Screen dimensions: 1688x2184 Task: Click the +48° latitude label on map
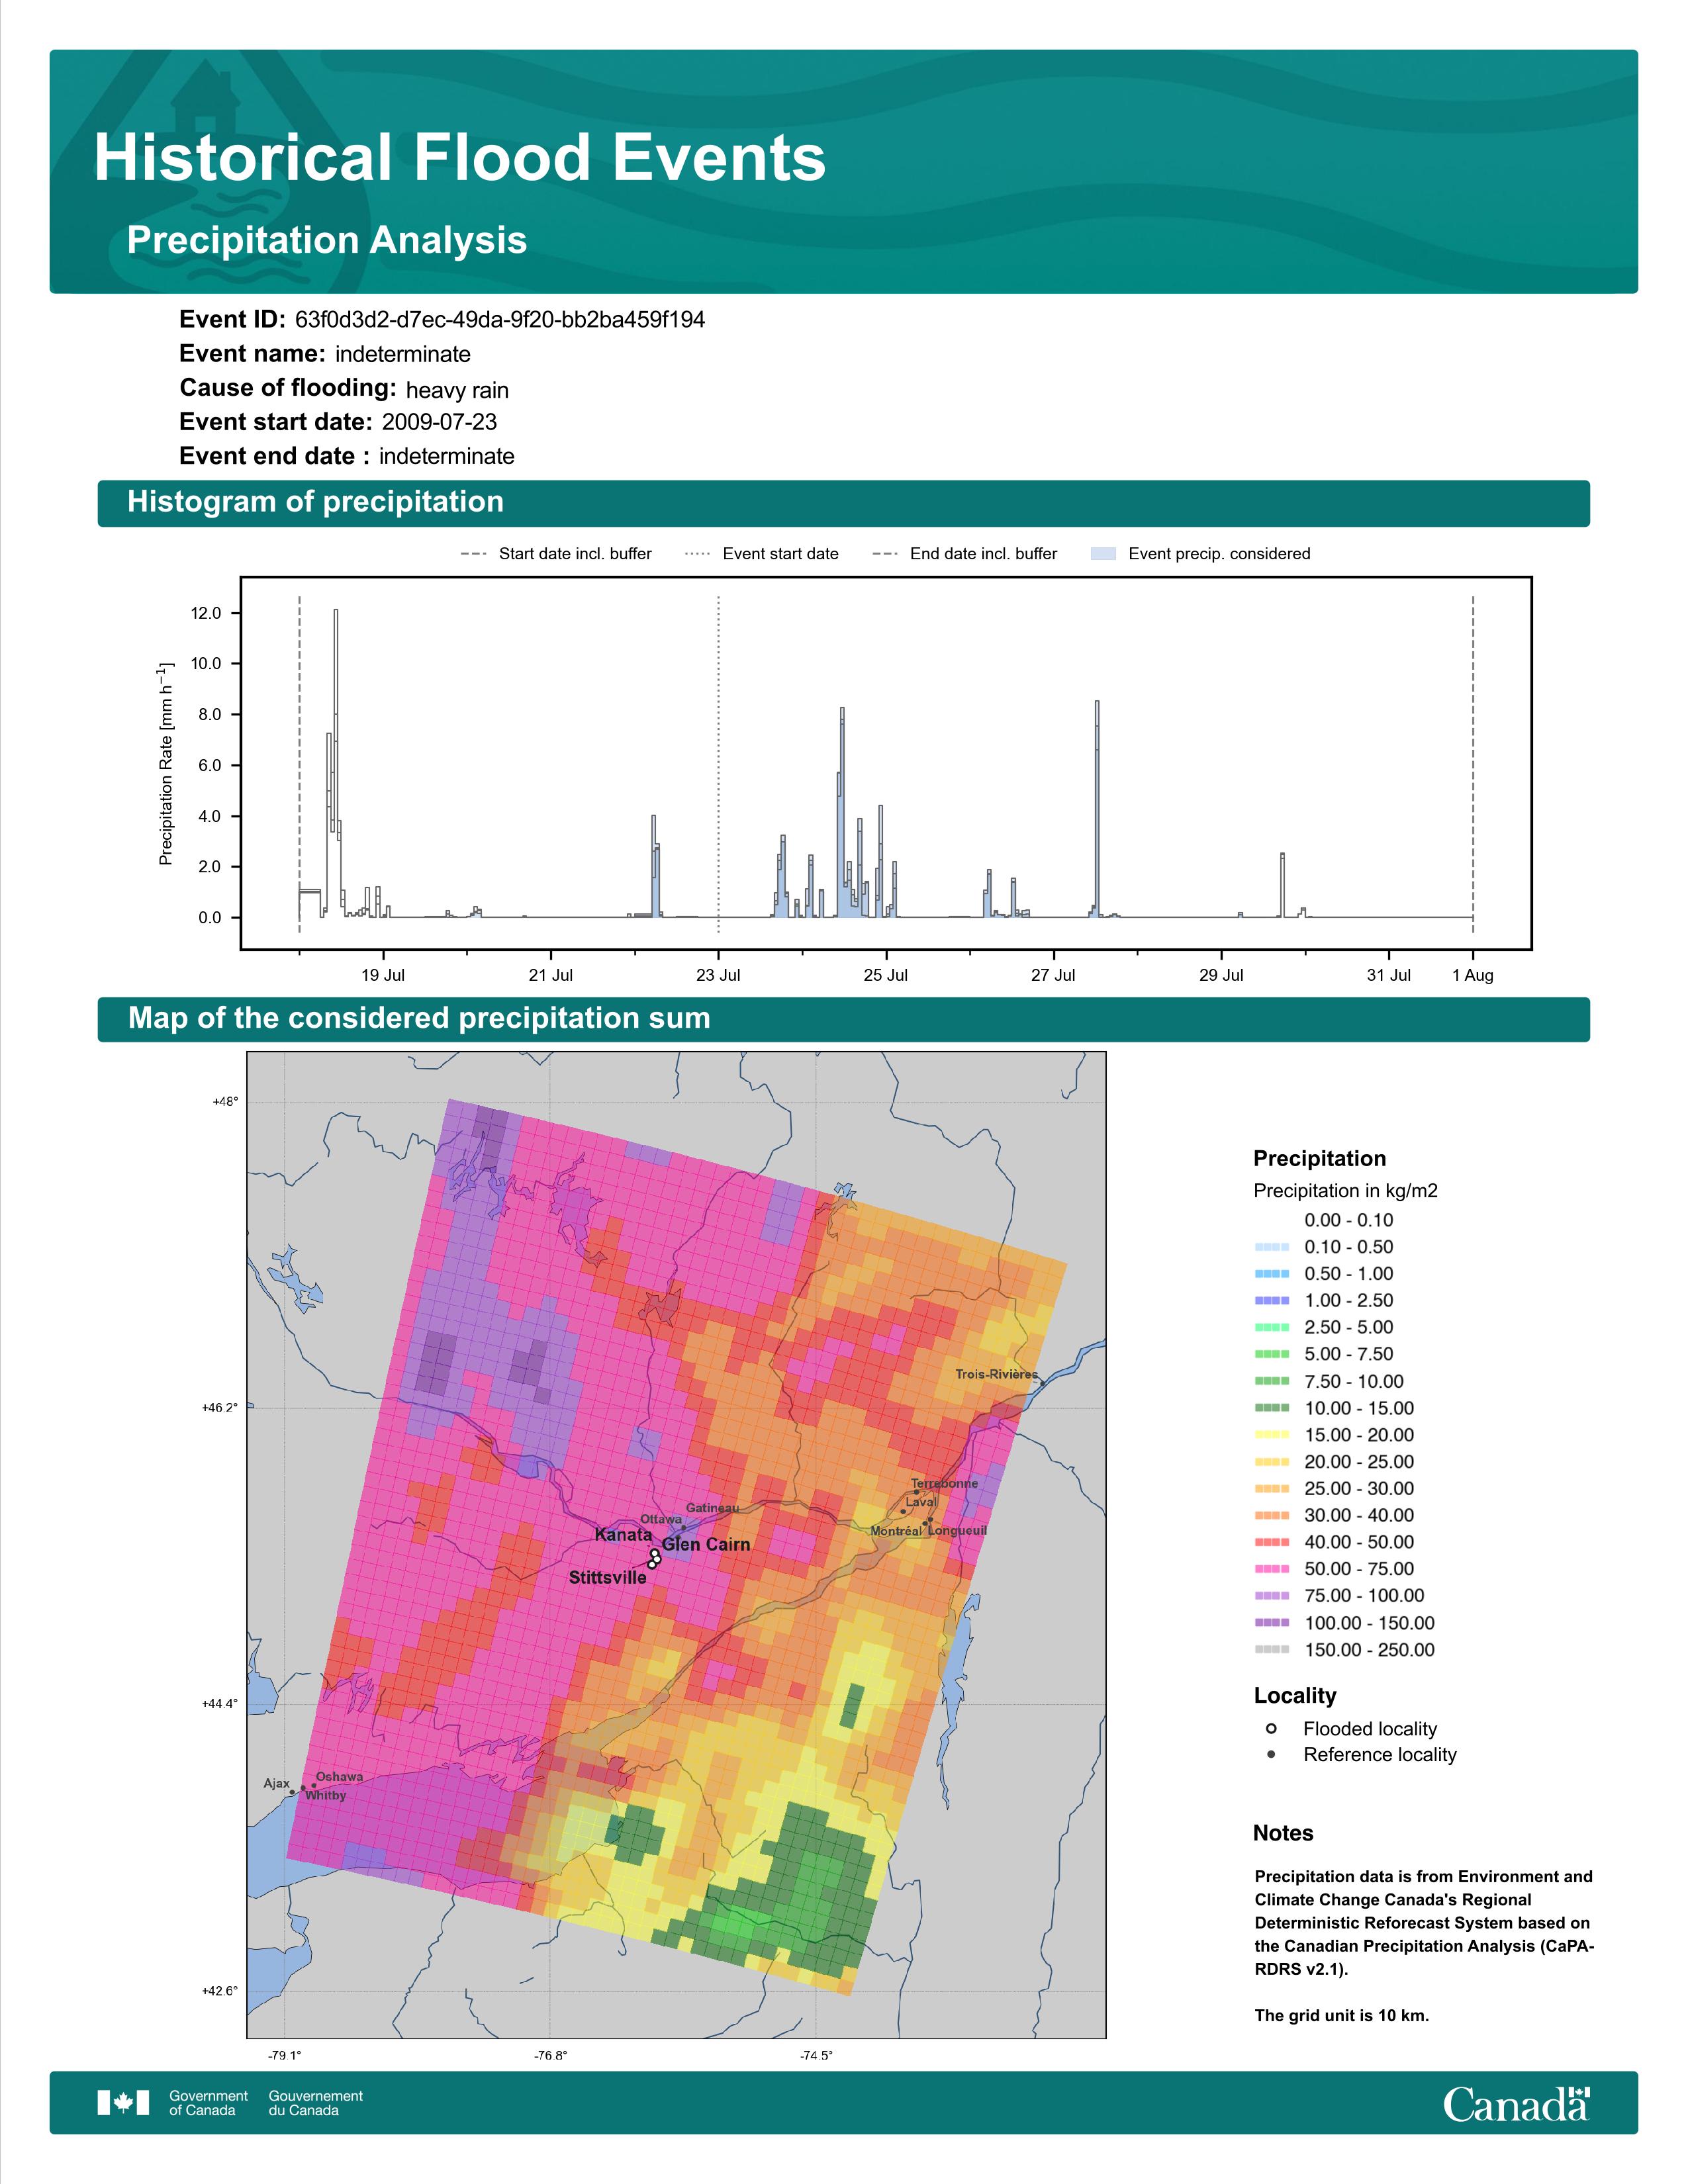pyautogui.click(x=225, y=1102)
